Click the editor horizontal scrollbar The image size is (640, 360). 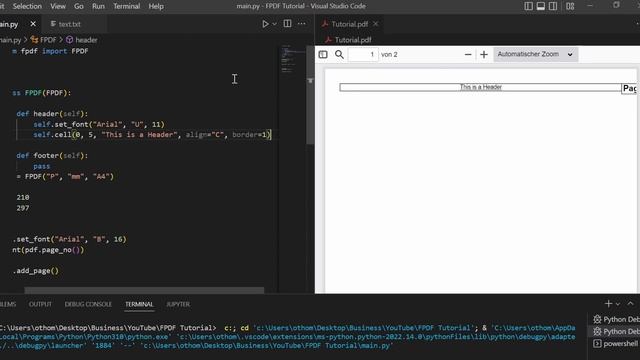[144, 291]
